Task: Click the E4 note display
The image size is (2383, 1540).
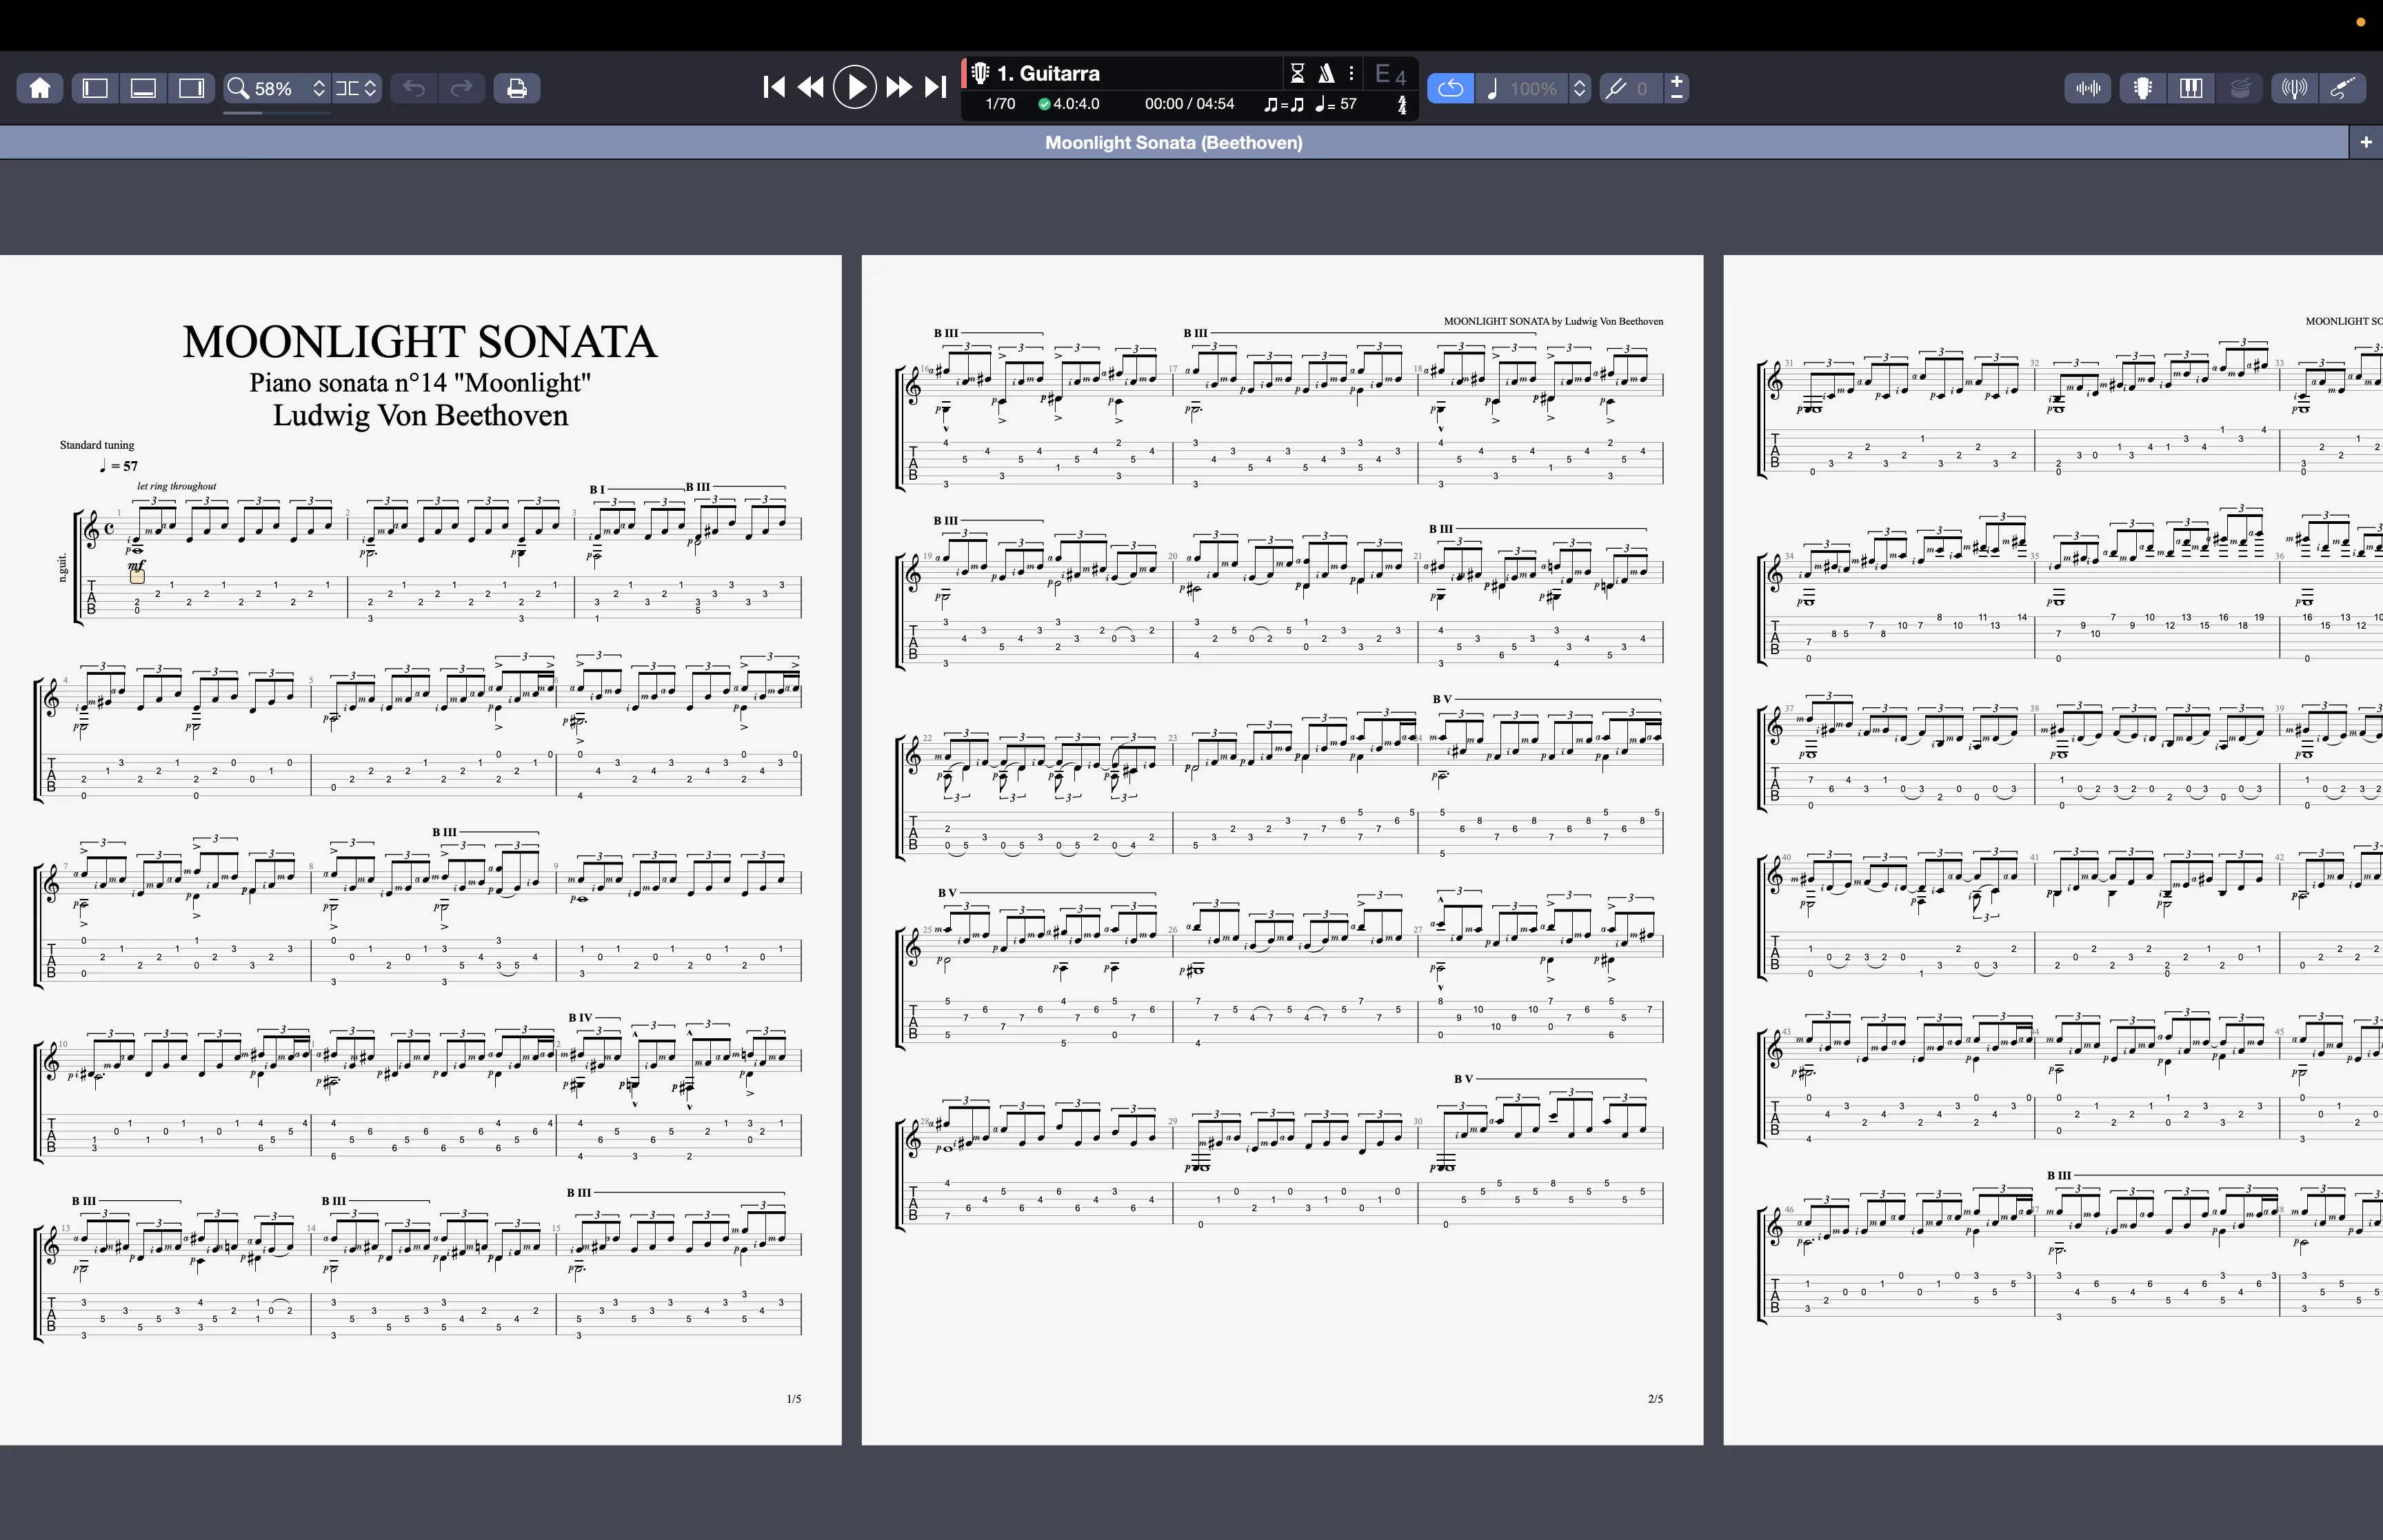Action: pyautogui.click(x=1391, y=74)
